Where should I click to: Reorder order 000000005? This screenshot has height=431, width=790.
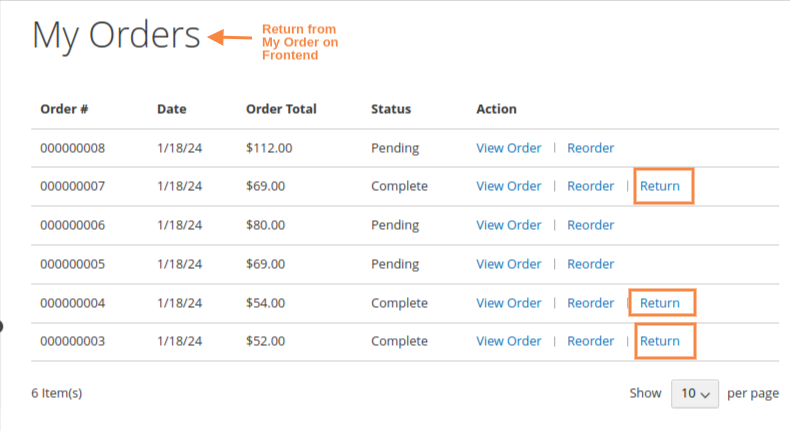[590, 264]
